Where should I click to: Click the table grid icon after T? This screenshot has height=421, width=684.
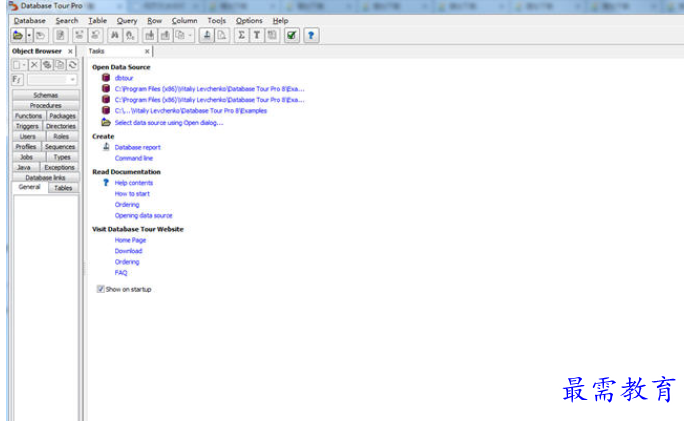[x=272, y=35]
